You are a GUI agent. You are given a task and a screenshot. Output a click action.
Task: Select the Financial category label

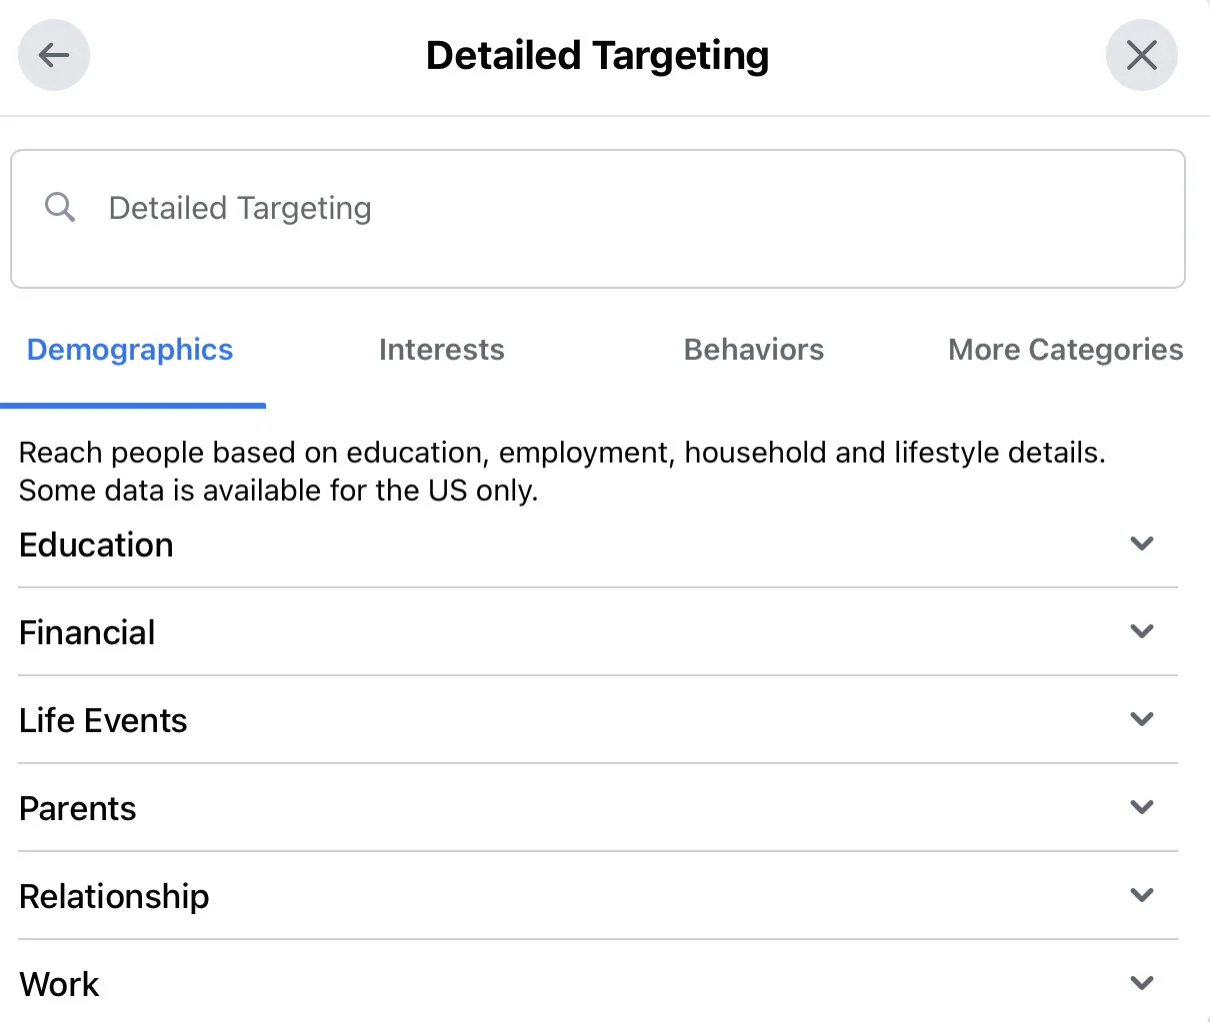point(87,633)
